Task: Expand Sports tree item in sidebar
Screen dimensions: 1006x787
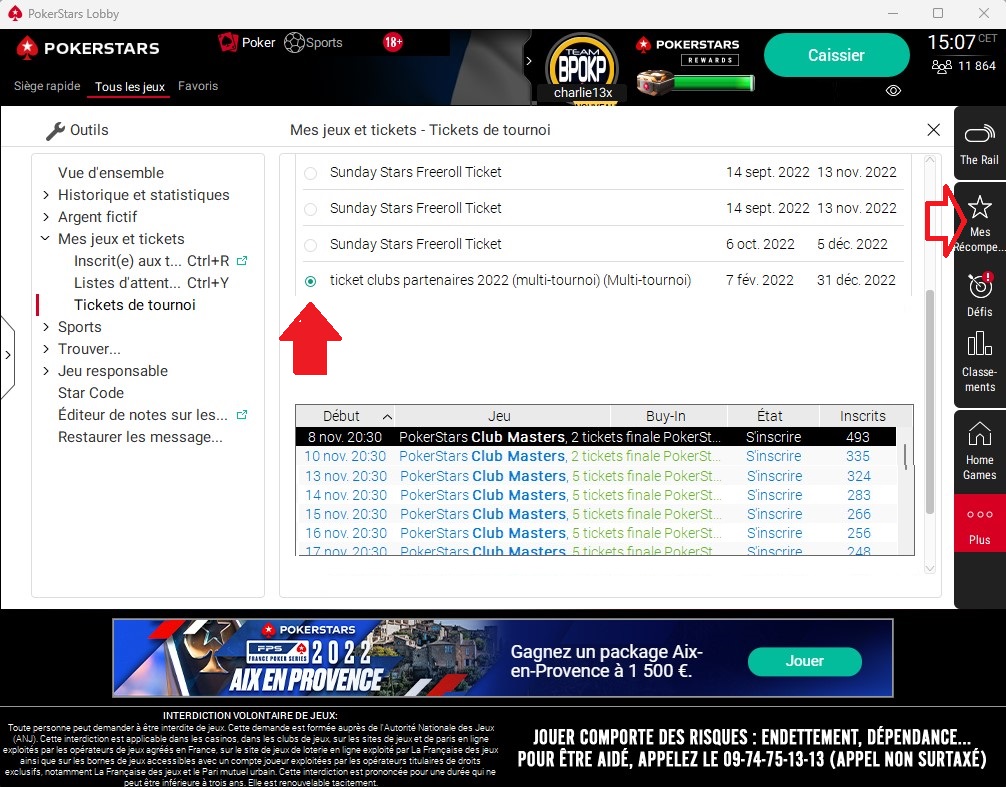Action: [x=46, y=327]
